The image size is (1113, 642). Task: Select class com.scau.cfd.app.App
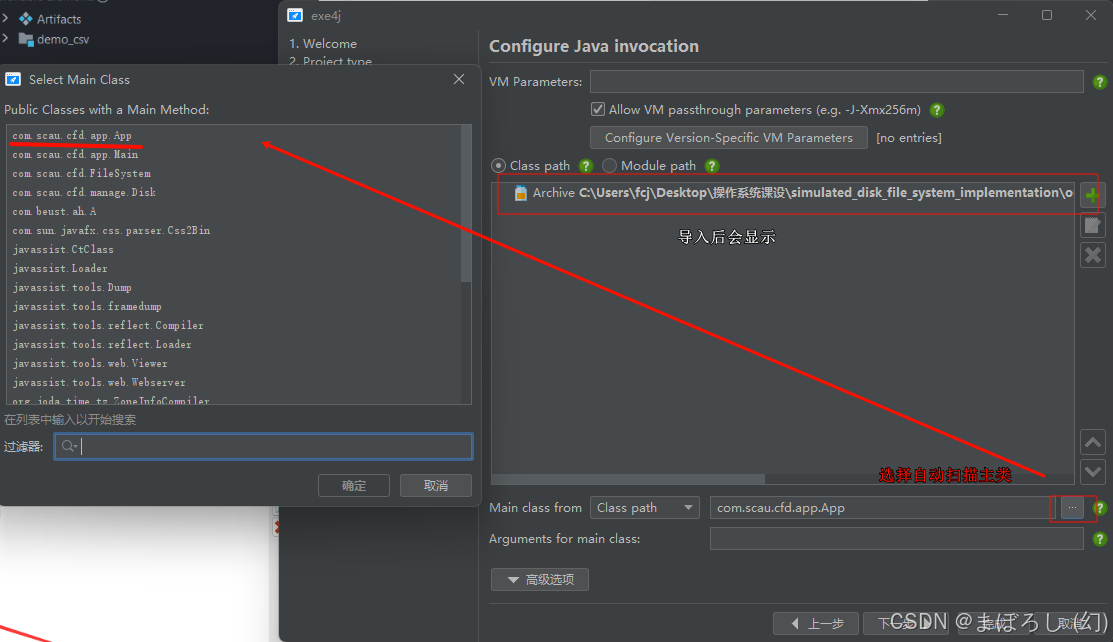pyautogui.click(x=72, y=136)
